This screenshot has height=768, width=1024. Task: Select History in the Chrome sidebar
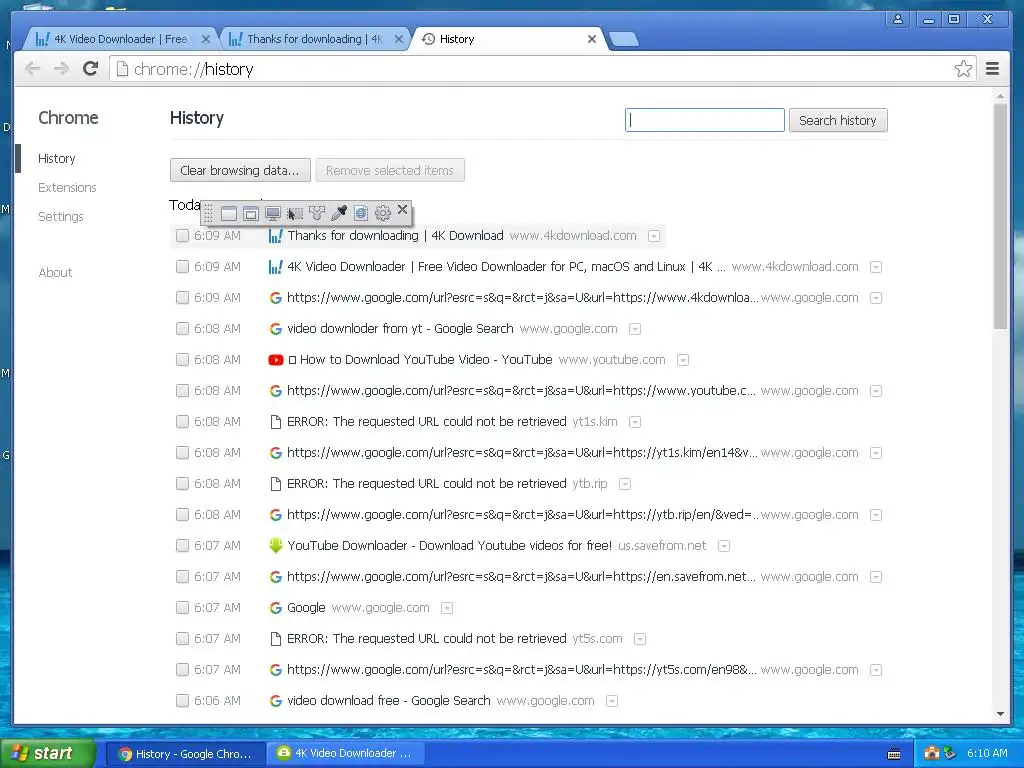(x=57, y=159)
